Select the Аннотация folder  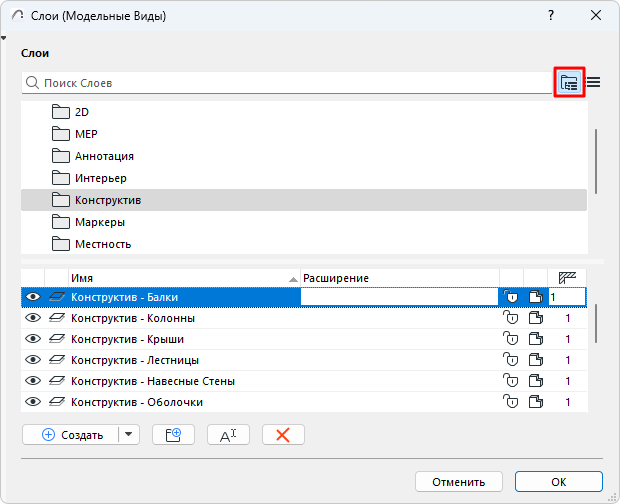tap(104, 156)
